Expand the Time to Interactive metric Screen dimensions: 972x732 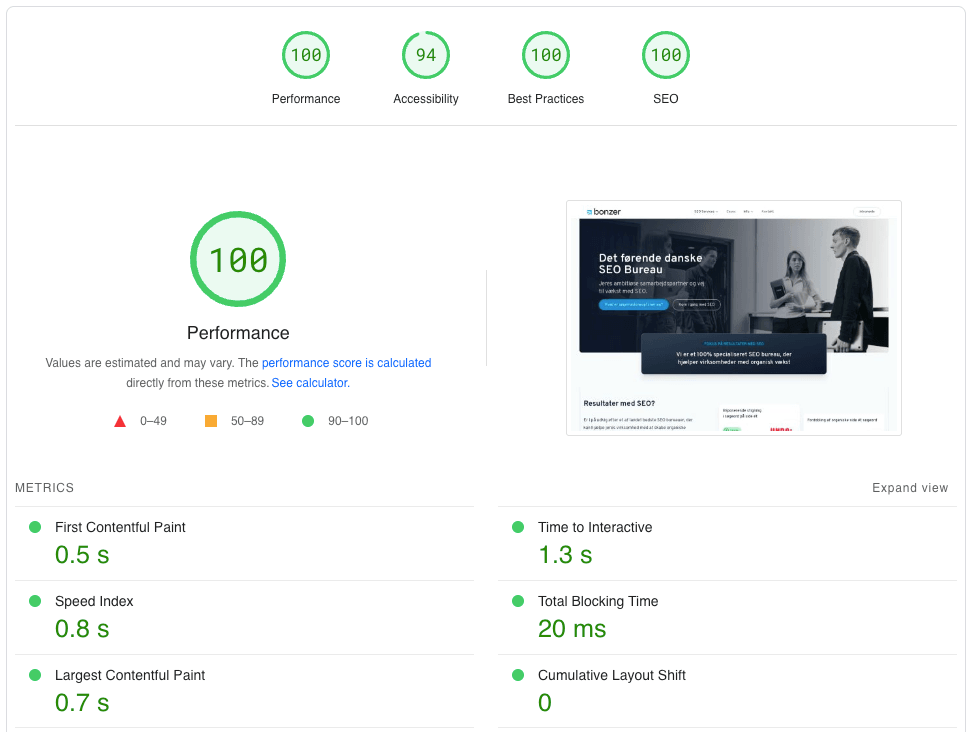(594, 527)
